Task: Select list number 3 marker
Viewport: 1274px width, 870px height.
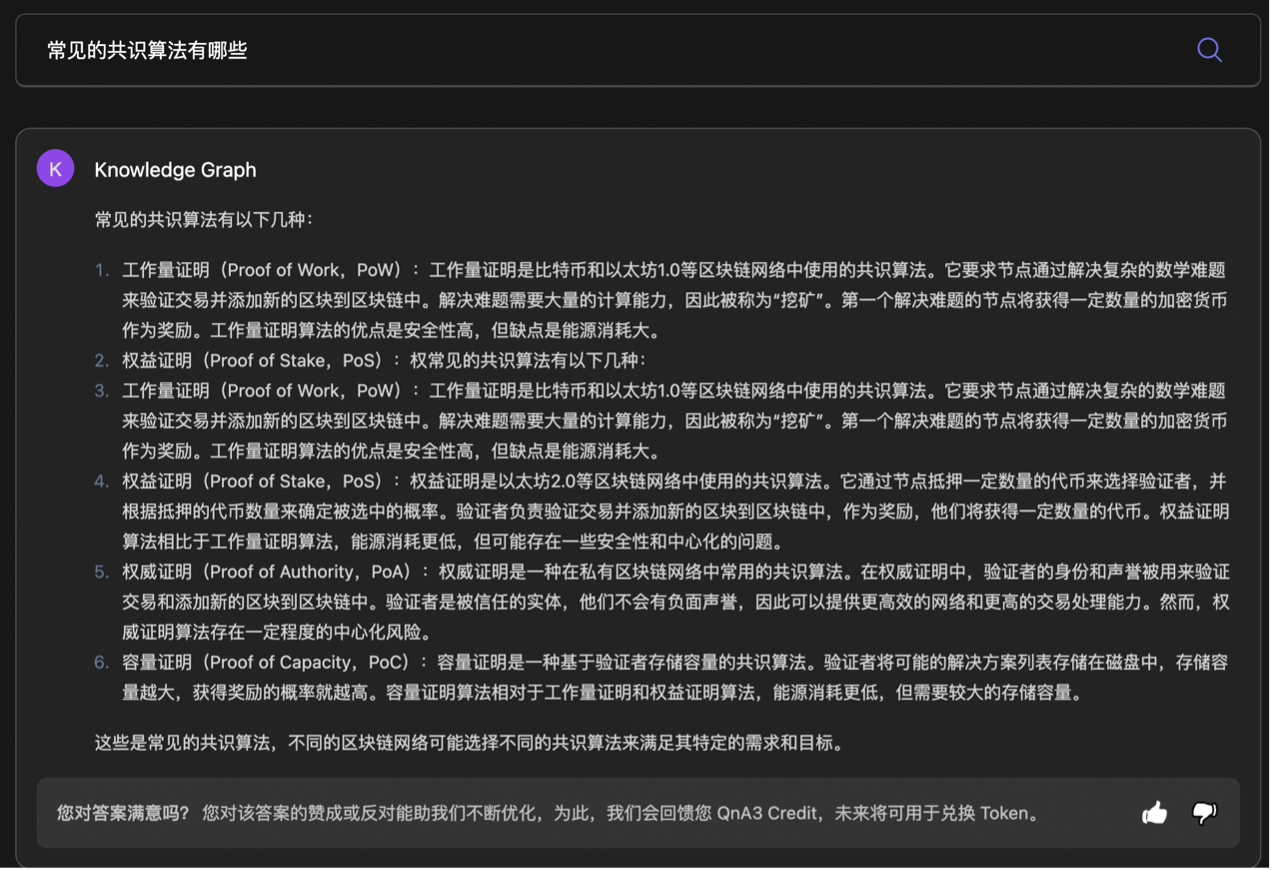Action: click(101, 391)
